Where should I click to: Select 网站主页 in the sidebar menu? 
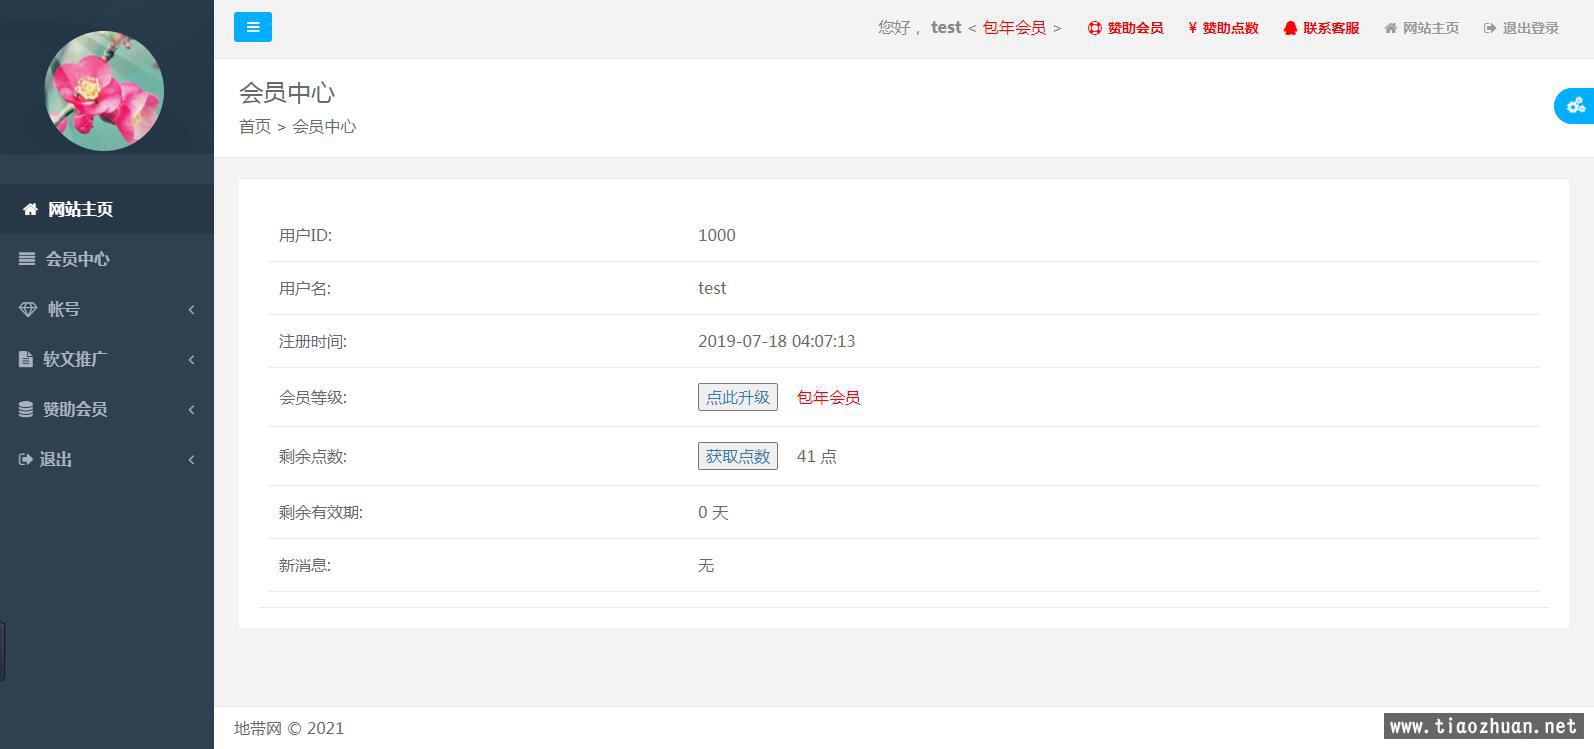[80, 209]
